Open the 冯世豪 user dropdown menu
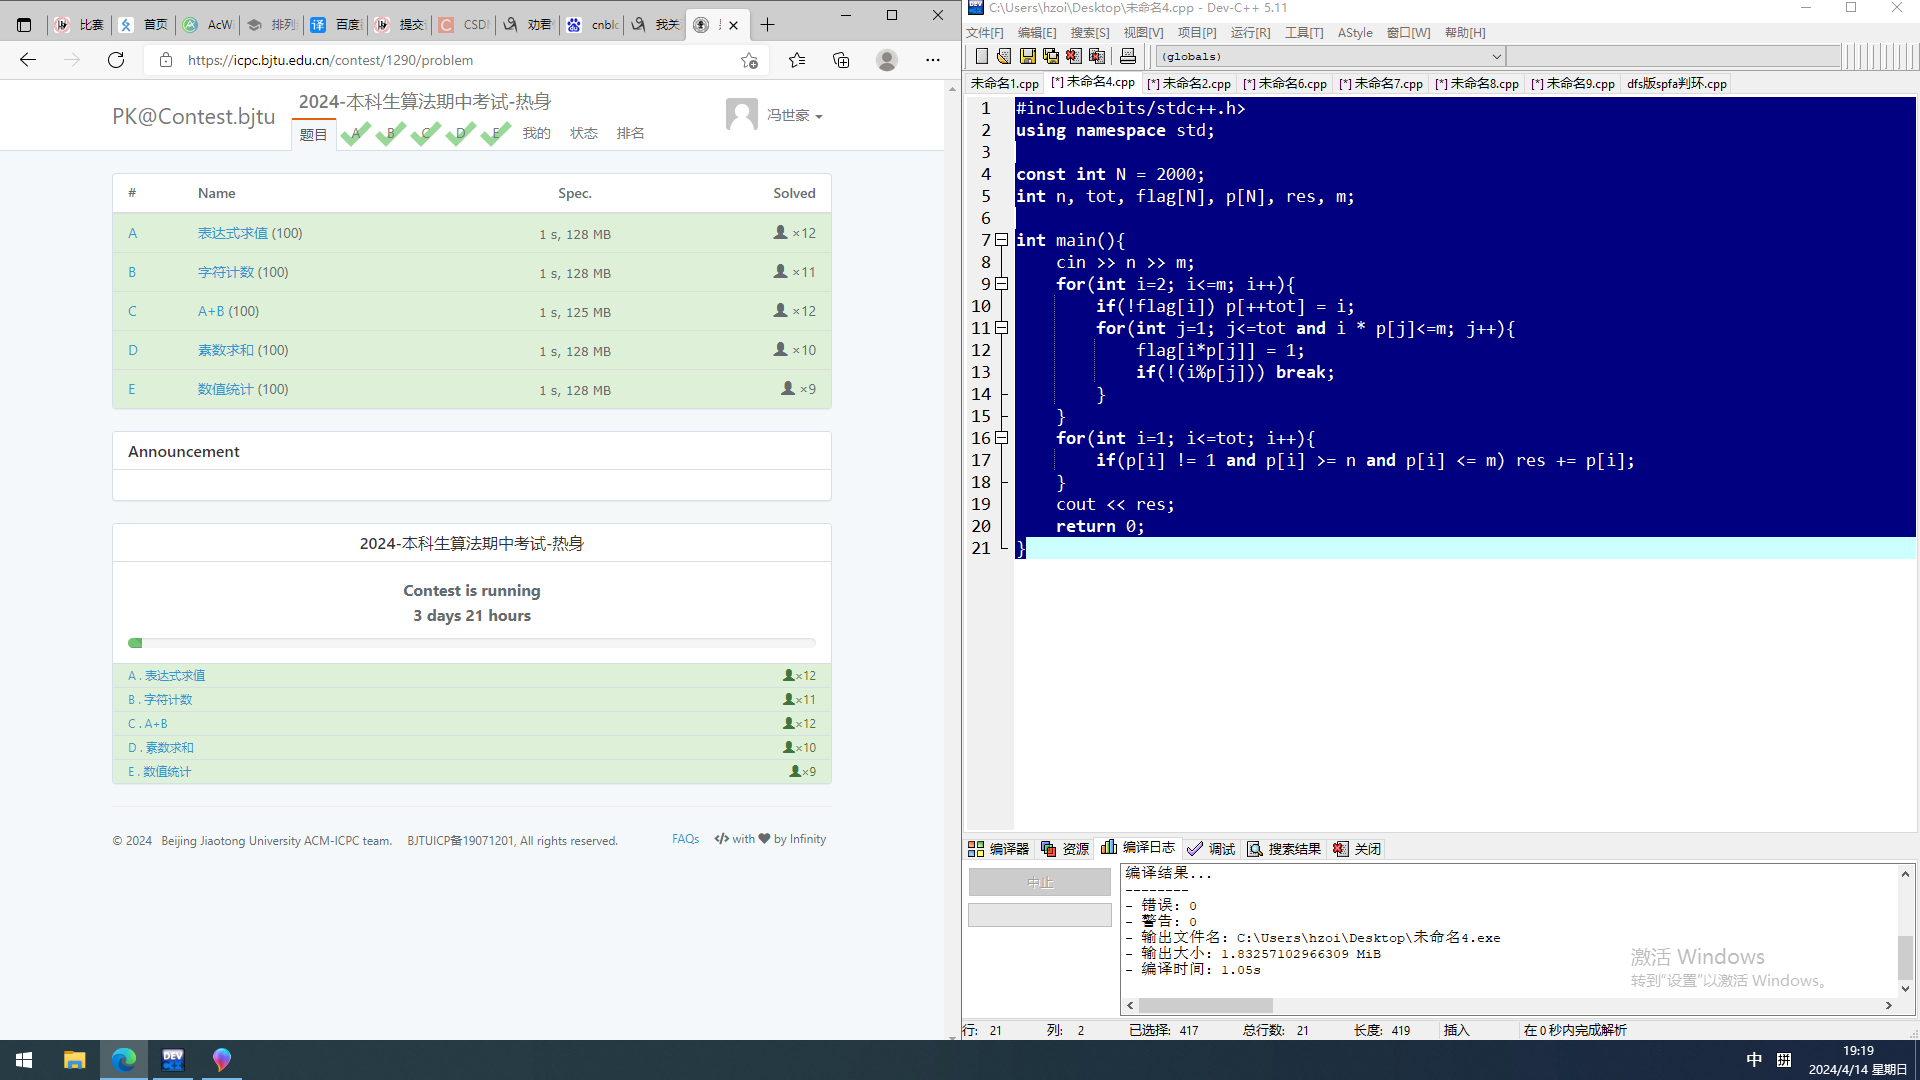1920x1080 pixels. [x=795, y=116]
